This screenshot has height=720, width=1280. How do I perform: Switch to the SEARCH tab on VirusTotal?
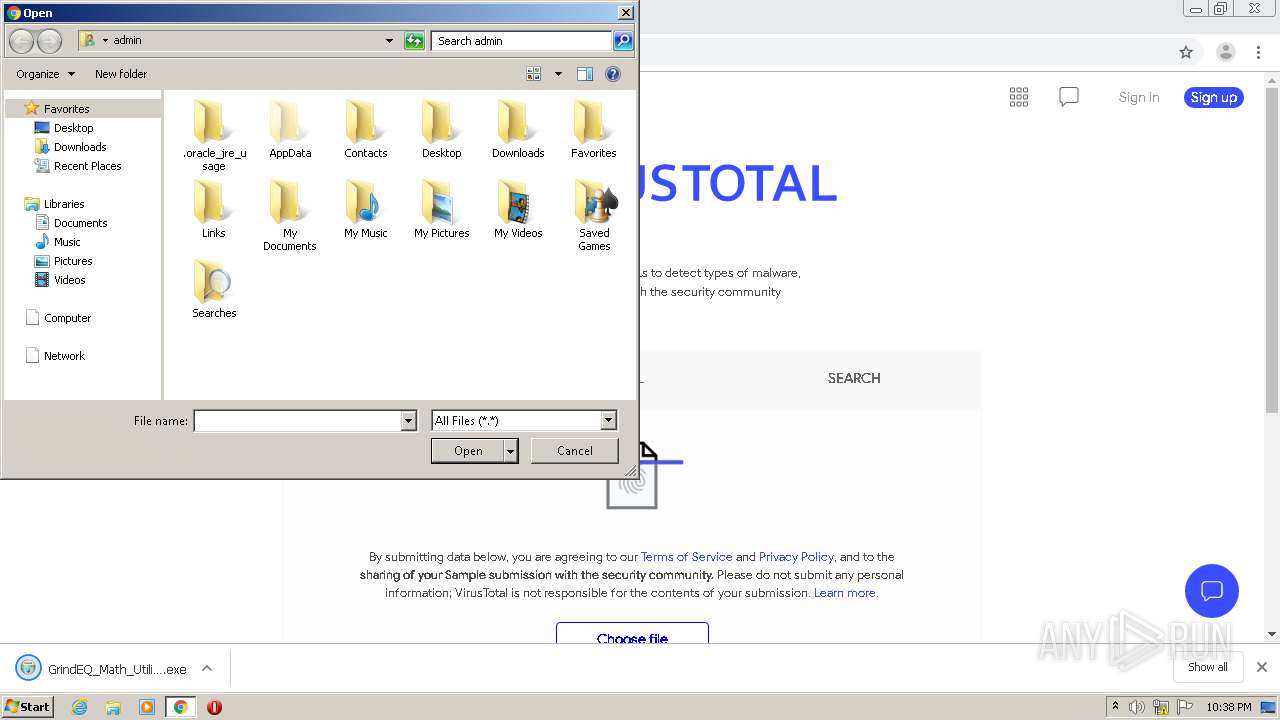(x=854, y=378)
